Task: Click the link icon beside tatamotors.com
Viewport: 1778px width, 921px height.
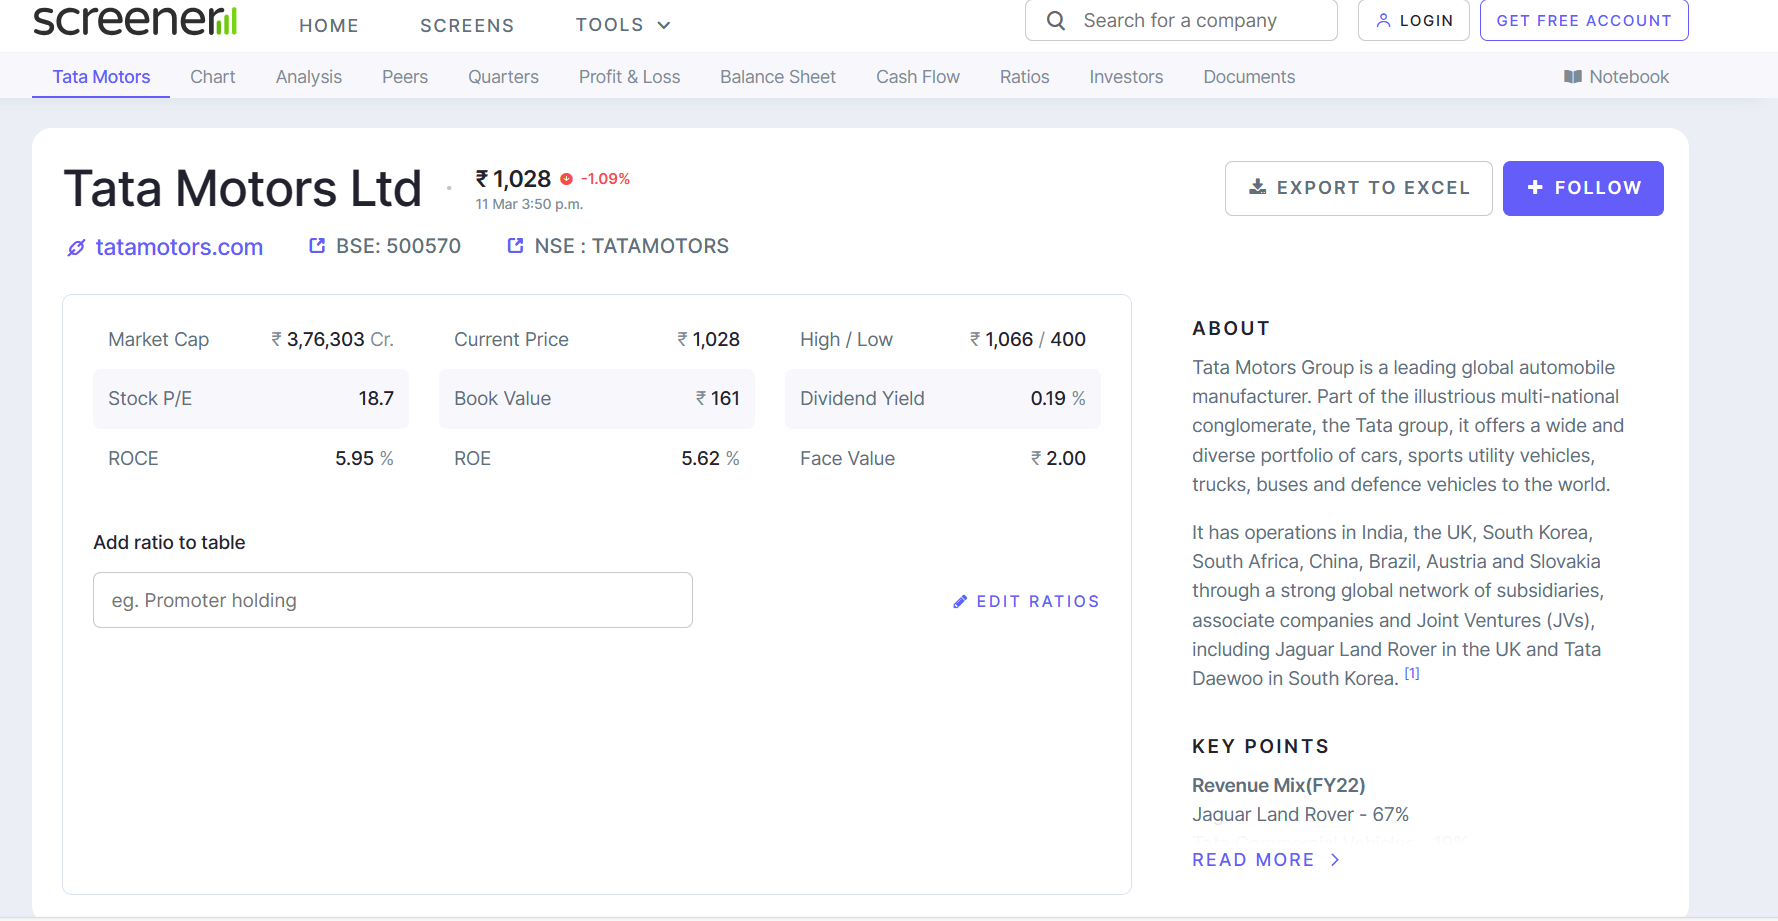Action: point(76,247)
